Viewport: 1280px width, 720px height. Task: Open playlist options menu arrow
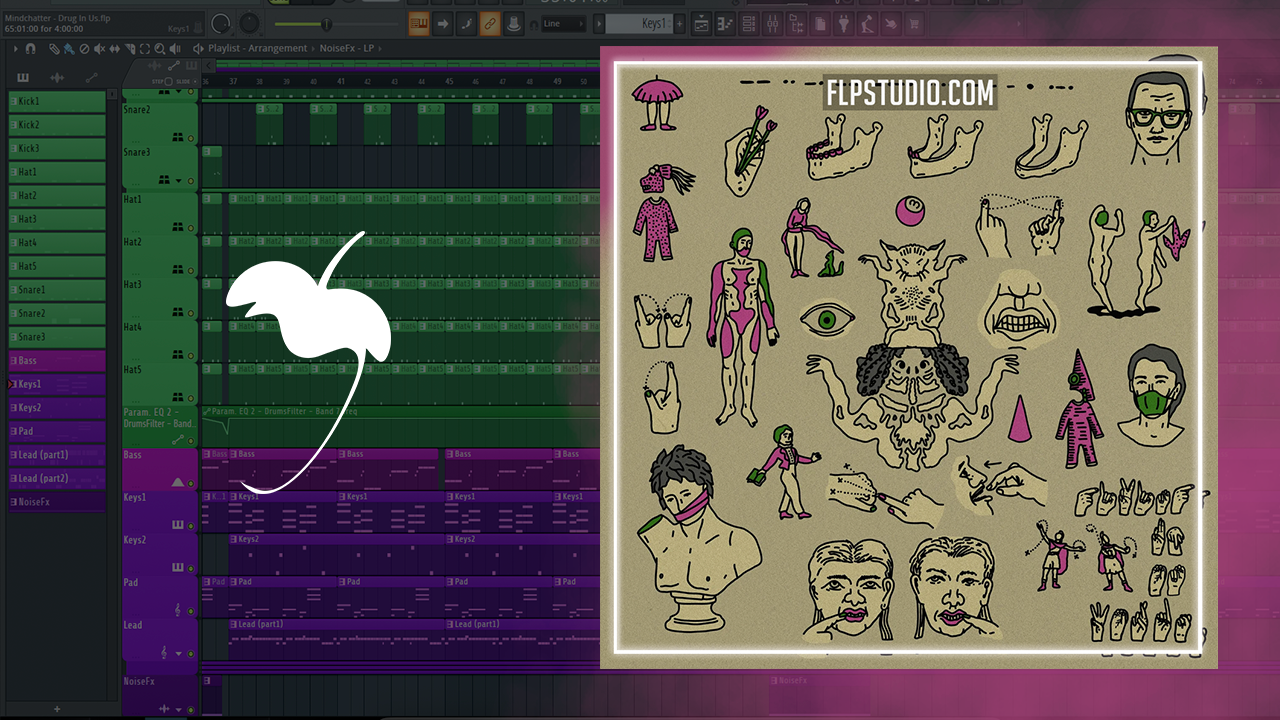pos(15,48)
